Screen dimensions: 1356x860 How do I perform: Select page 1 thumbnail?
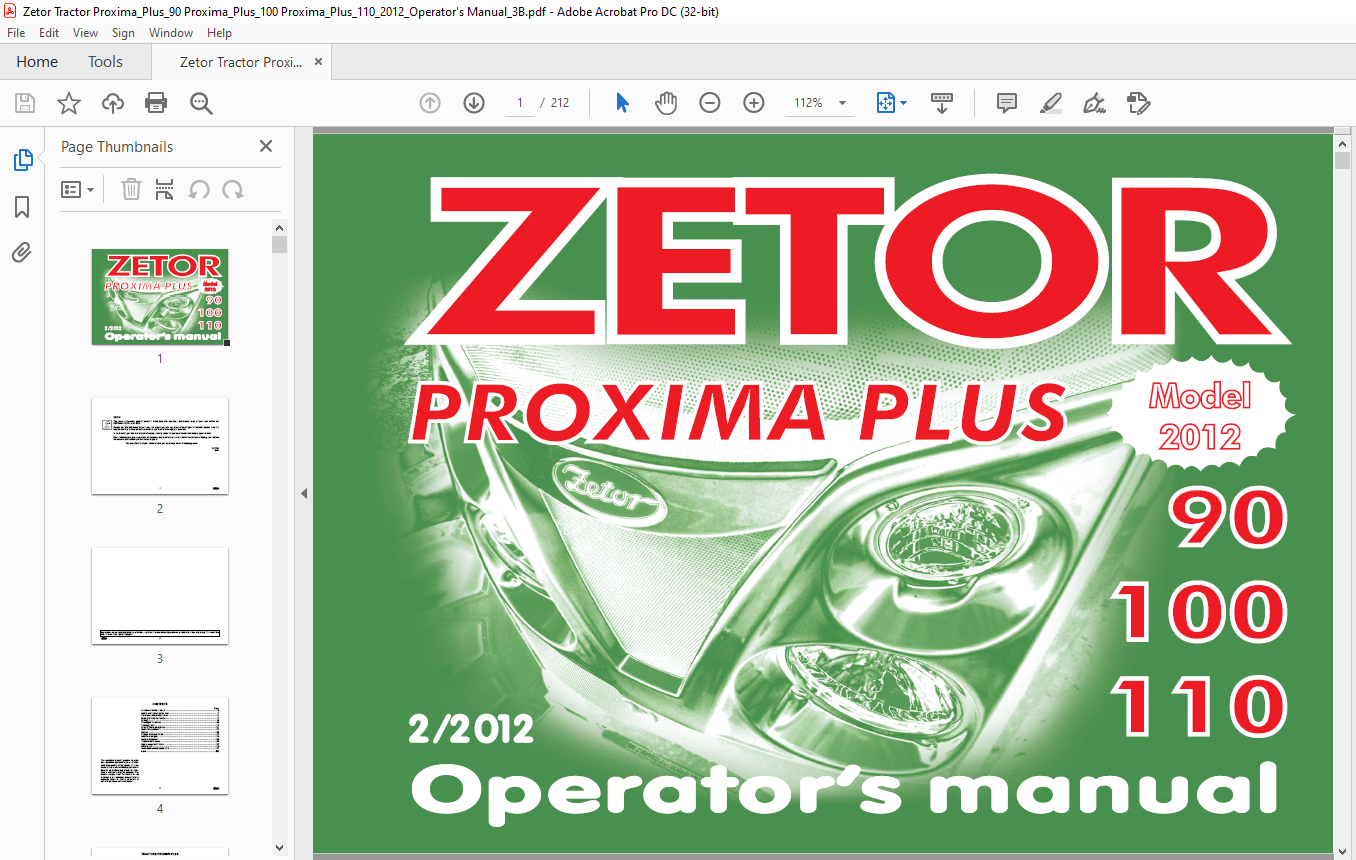tap(160, 297)
